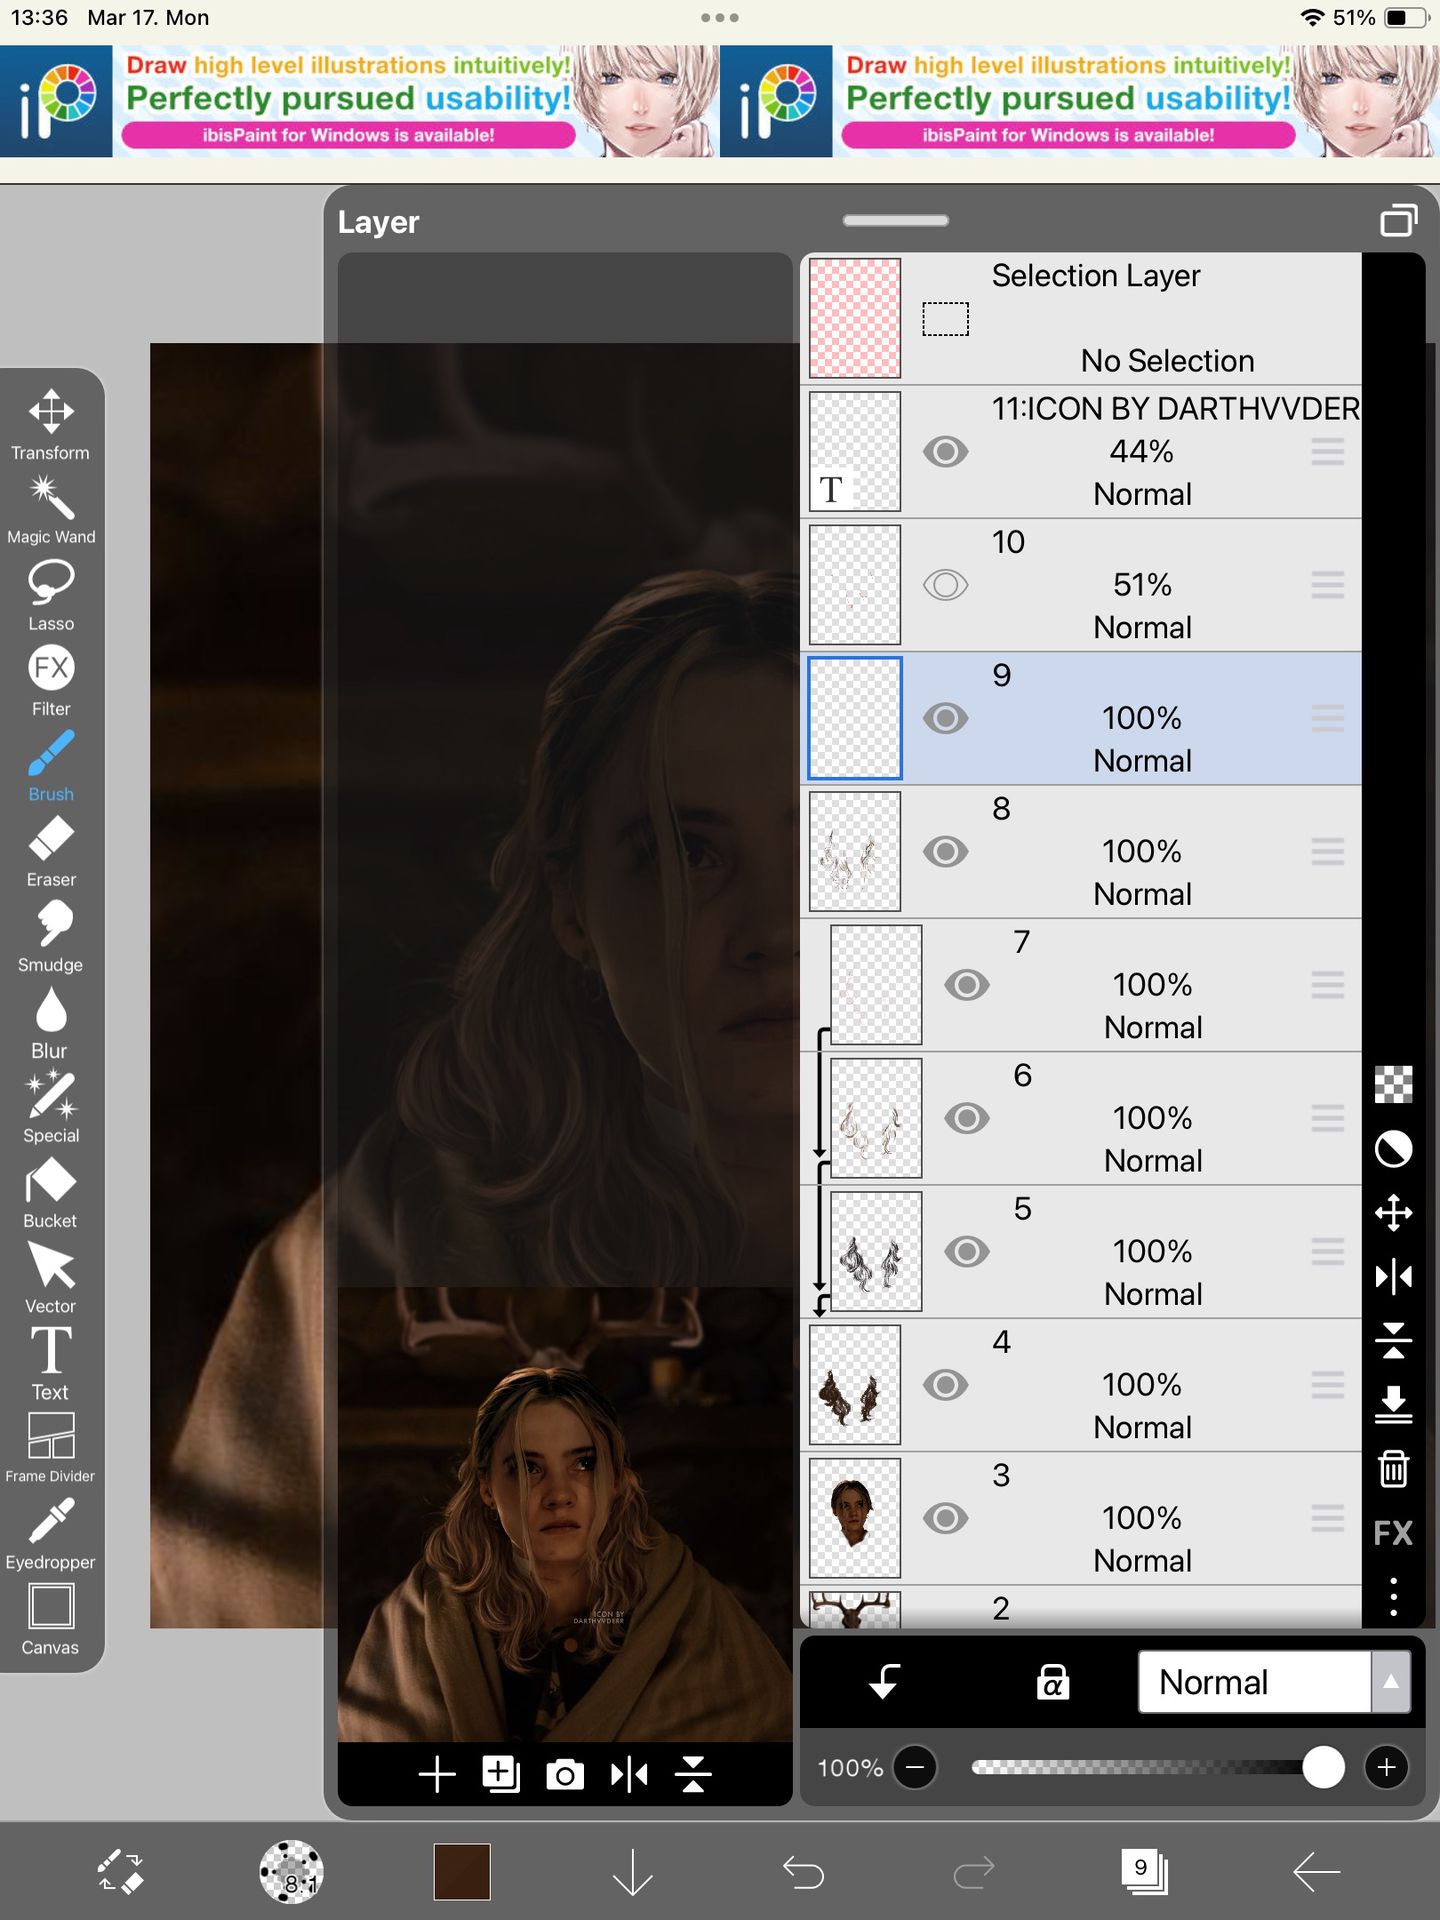Select layer 4 hair thumbnail
Image resolution: width=1440 pixels, height=1920 pixels.
pyautogui.click(x=855, y=1385)
